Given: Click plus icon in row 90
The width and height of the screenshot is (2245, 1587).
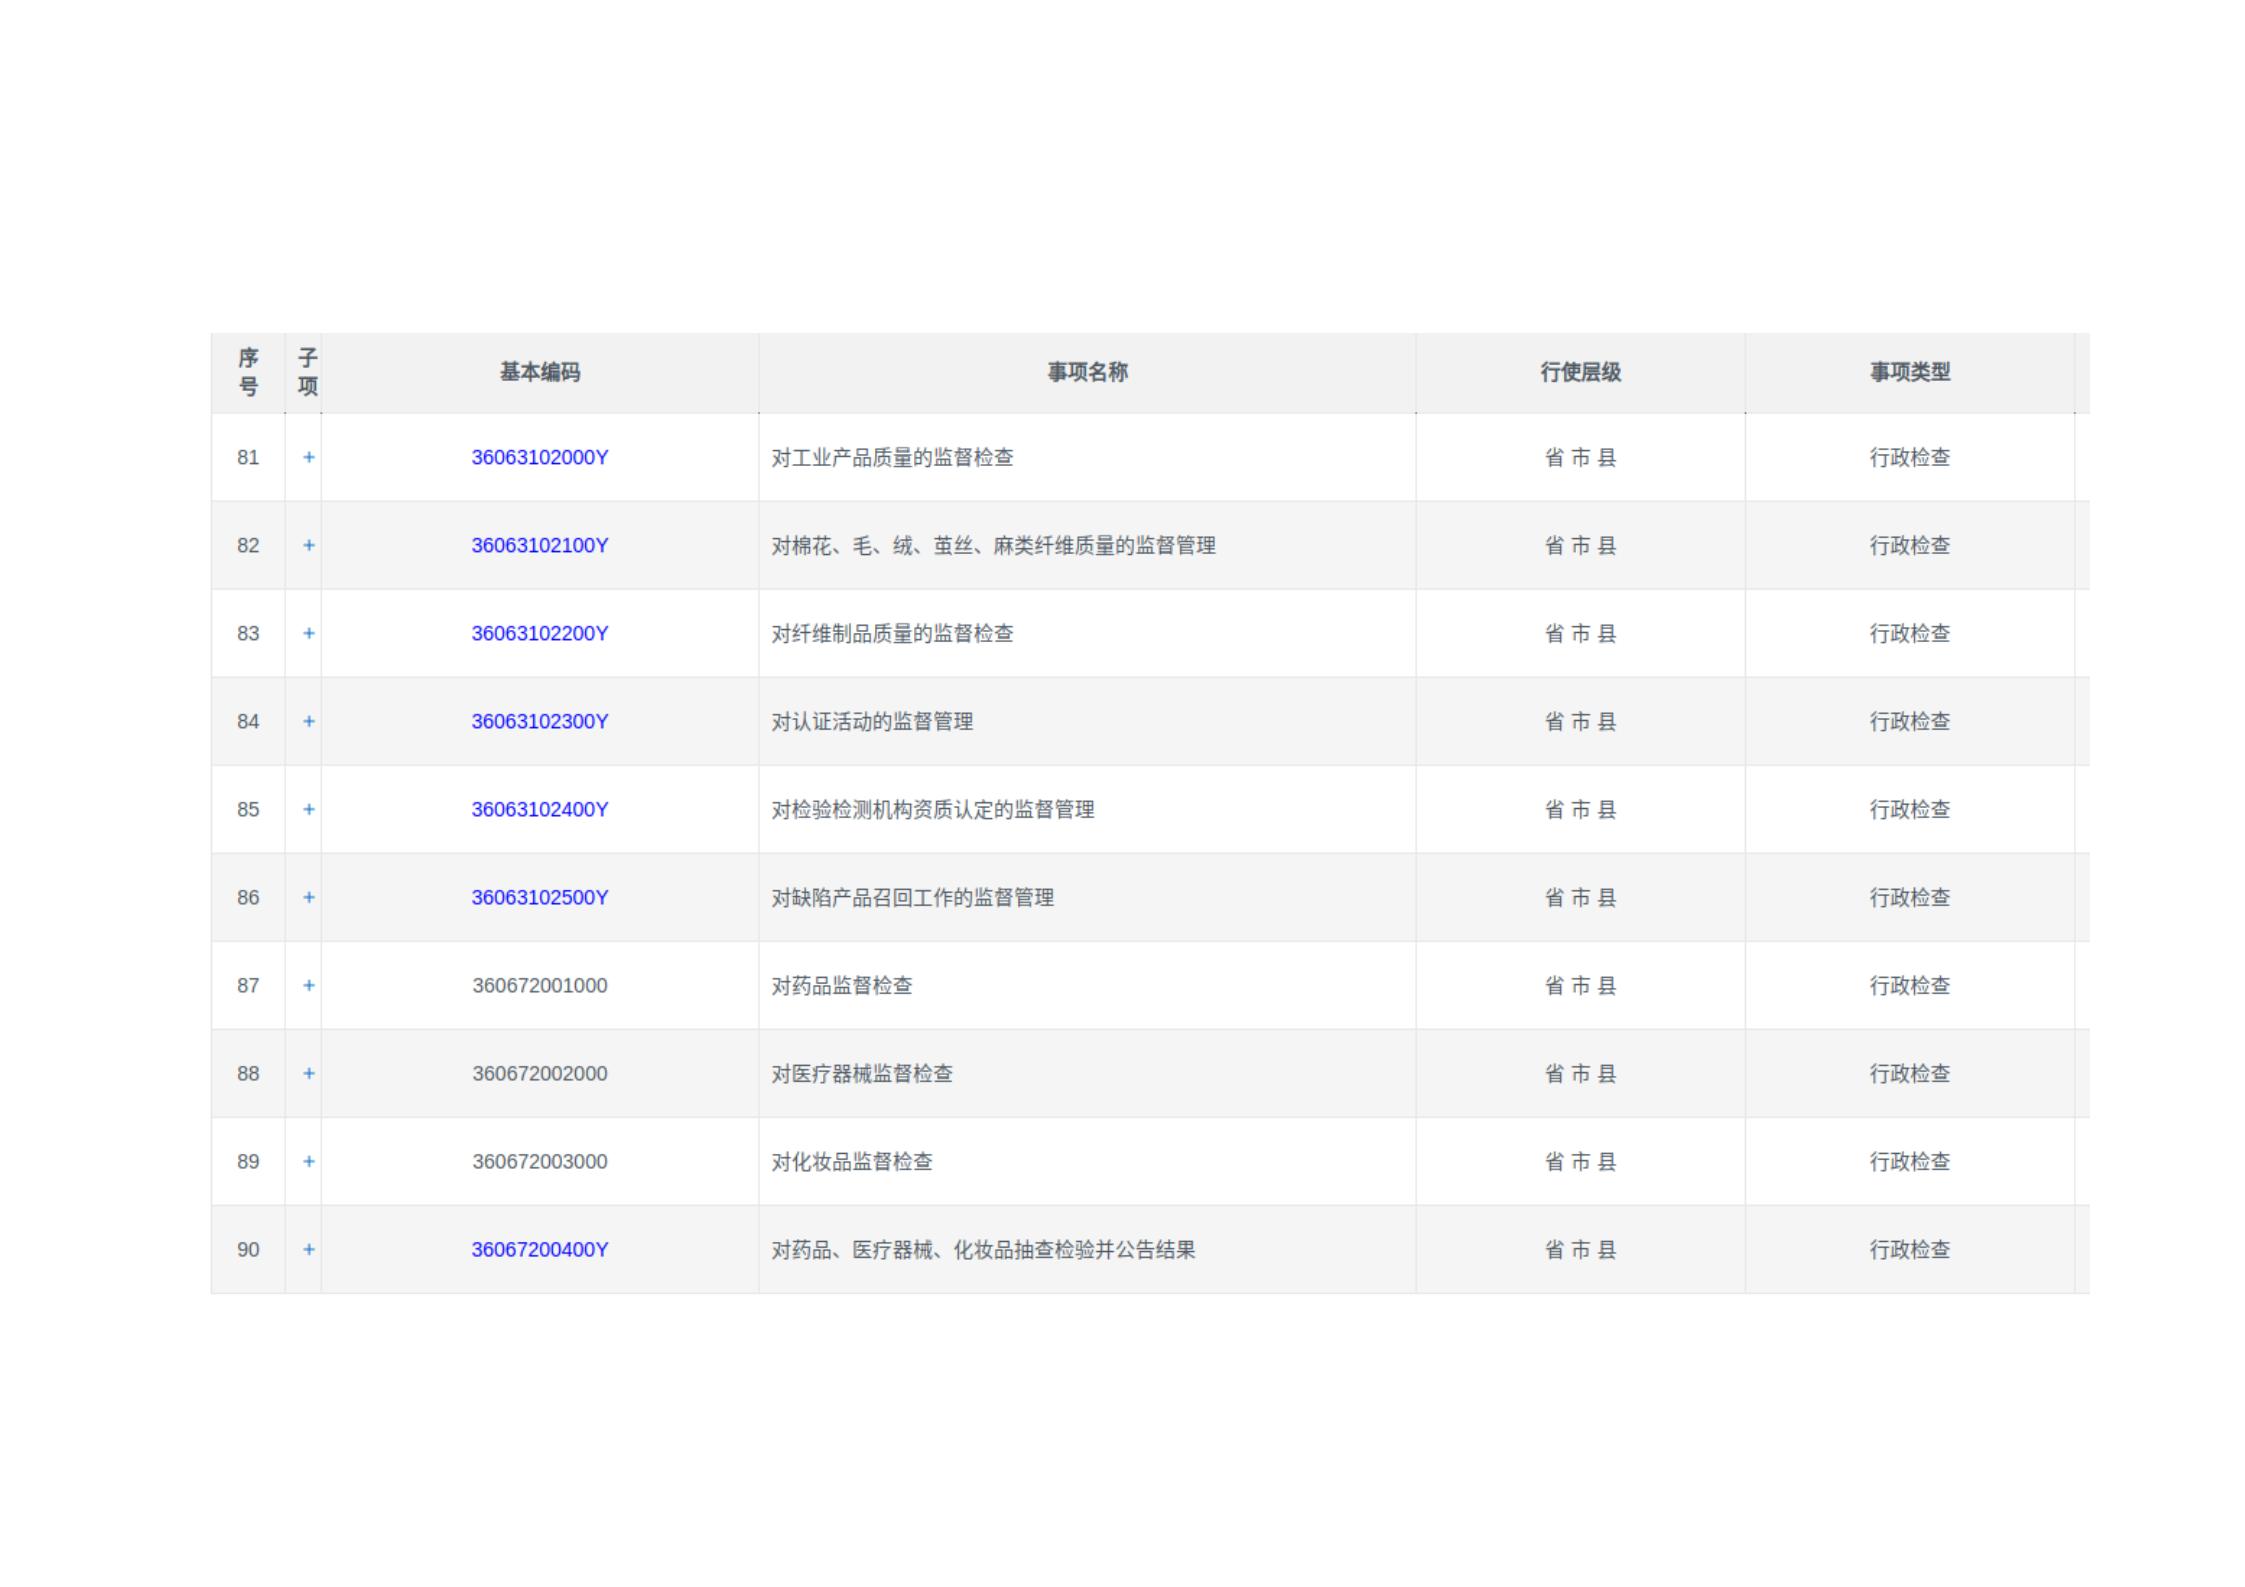Looking at the screenshot, I should coord(308,1249).
